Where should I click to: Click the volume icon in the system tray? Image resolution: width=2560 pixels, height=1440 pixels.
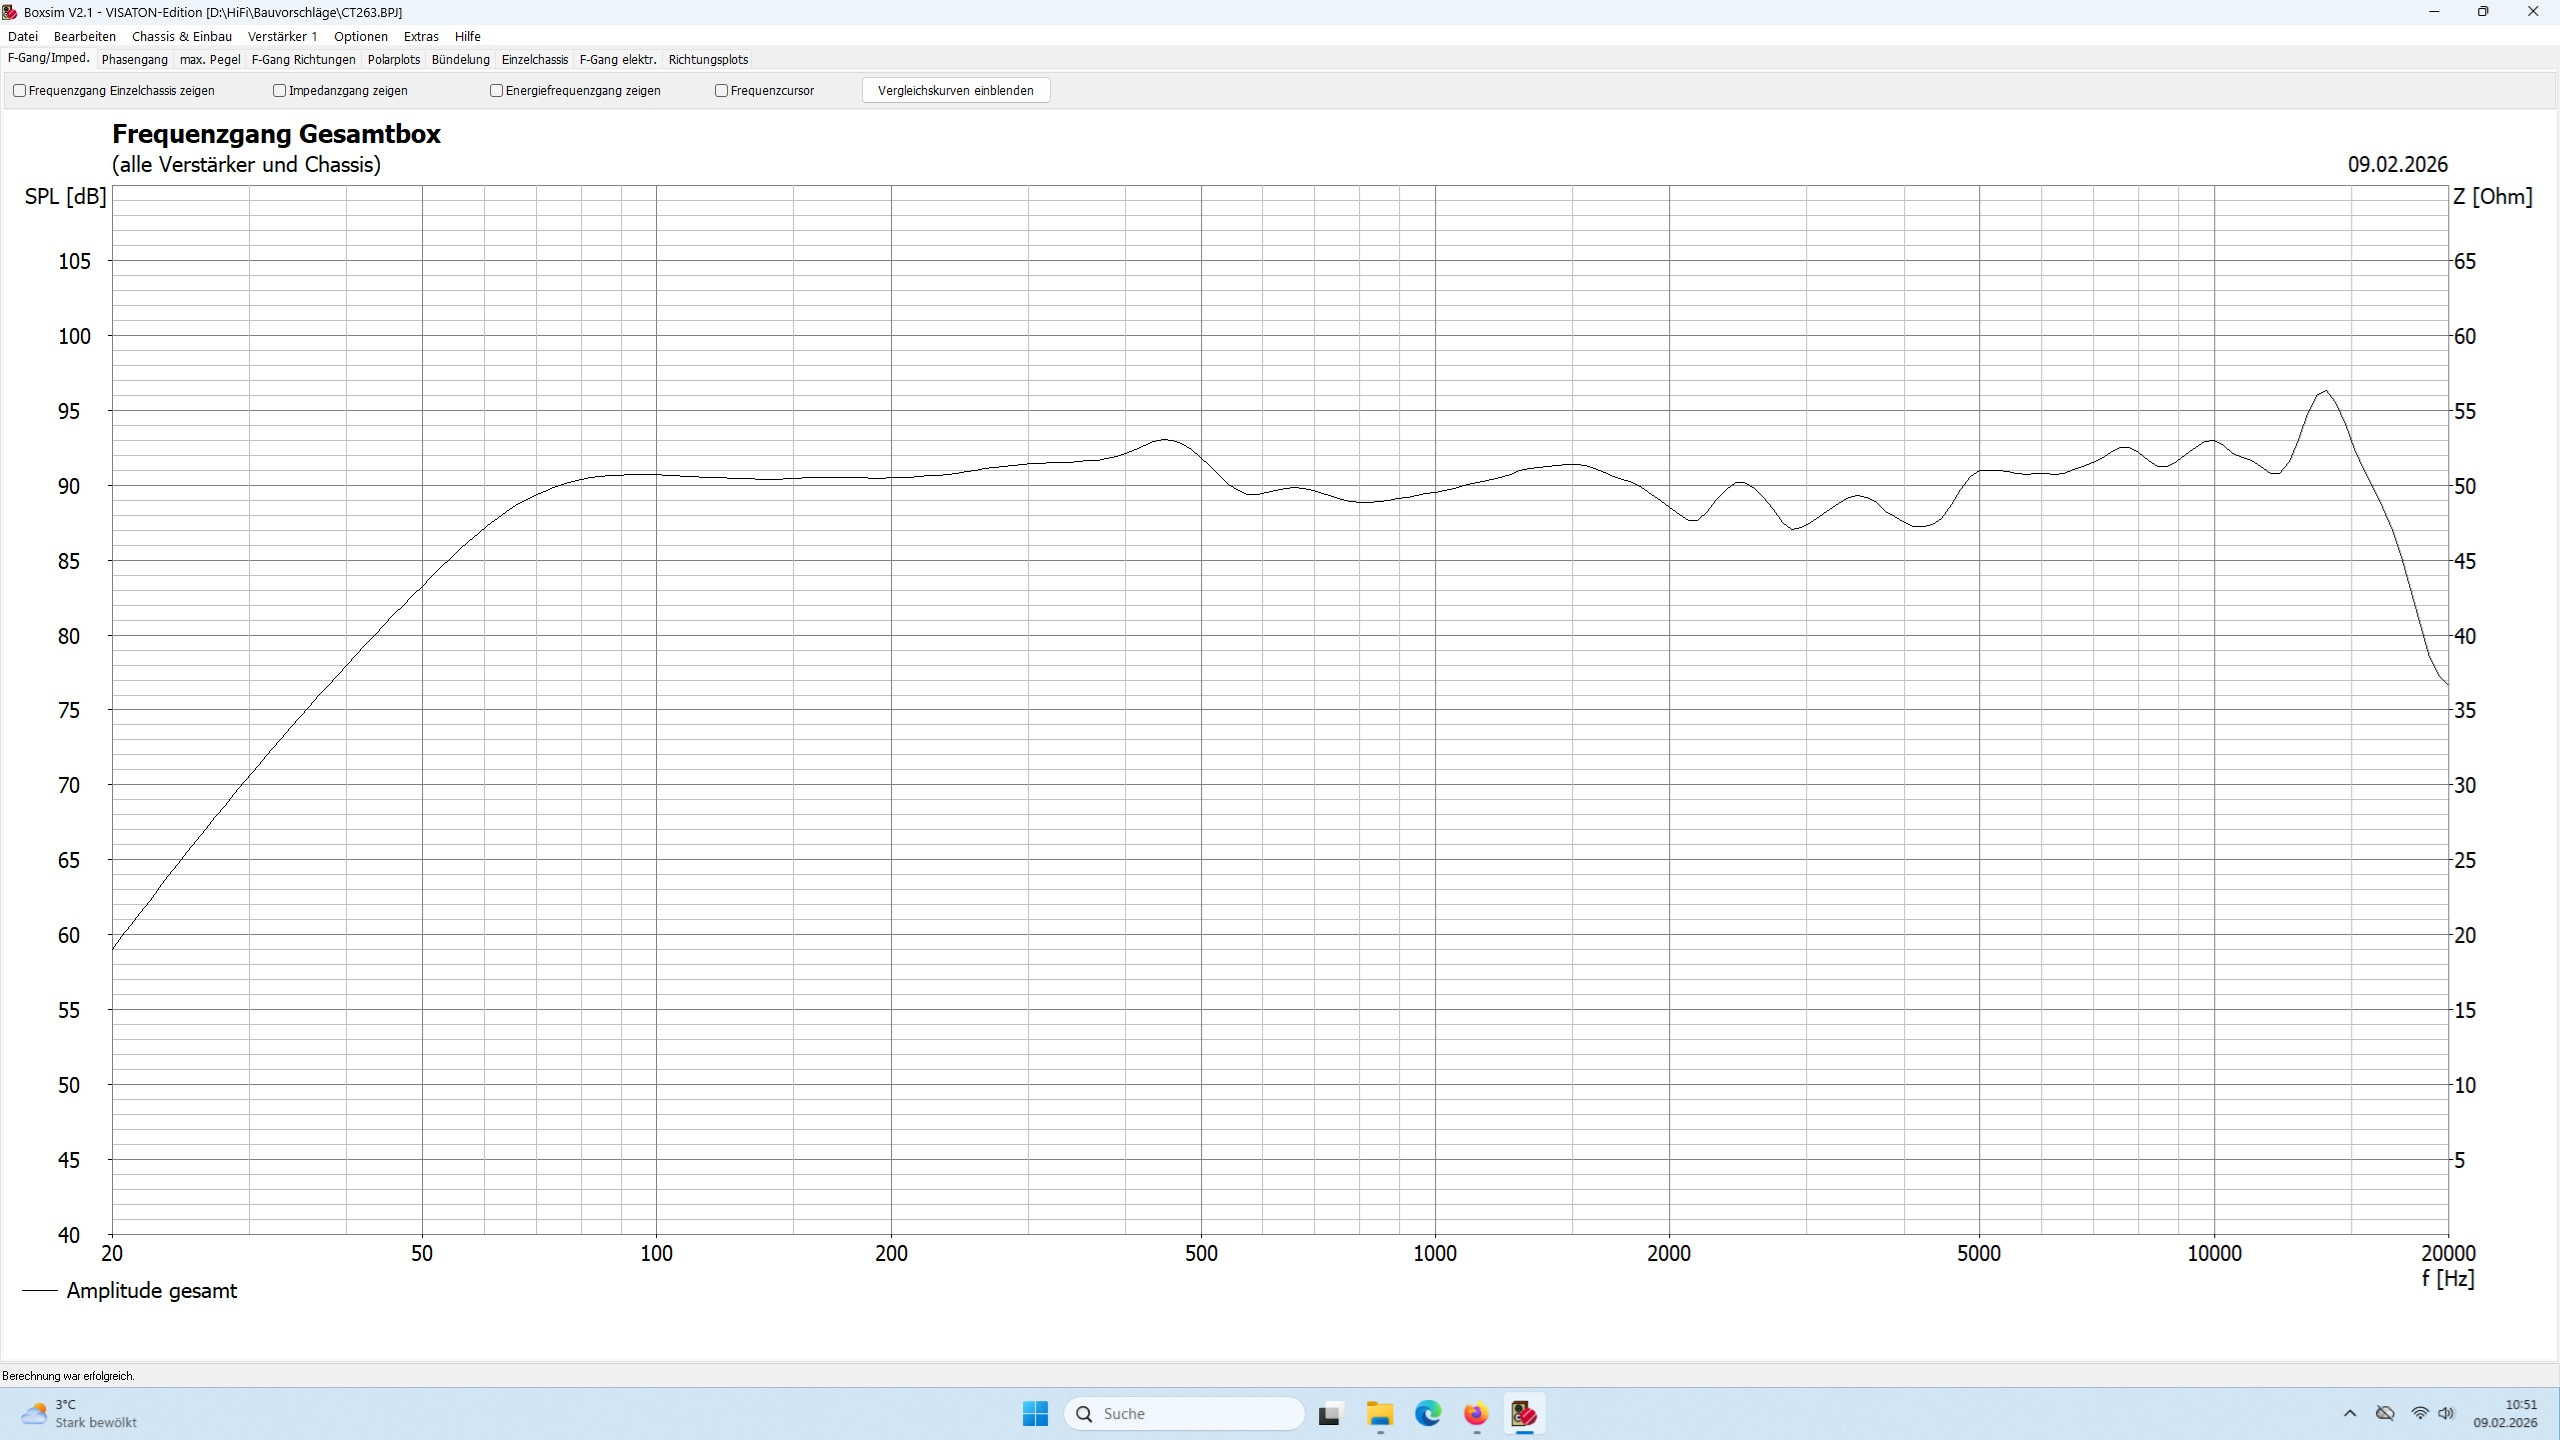point(2446,1413)
